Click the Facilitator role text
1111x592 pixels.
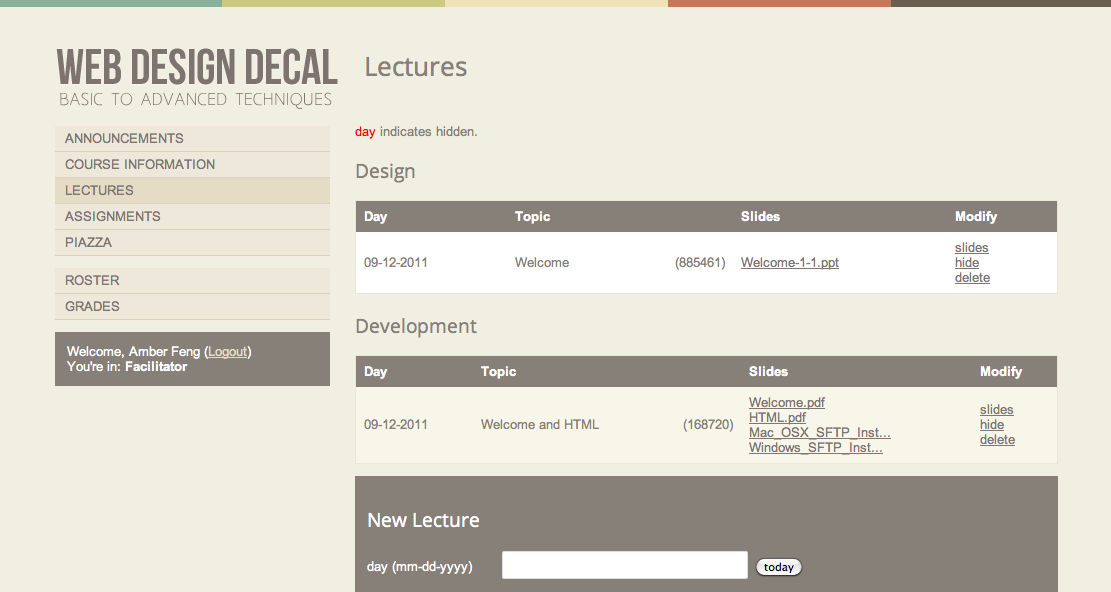[x=156, y=367]
